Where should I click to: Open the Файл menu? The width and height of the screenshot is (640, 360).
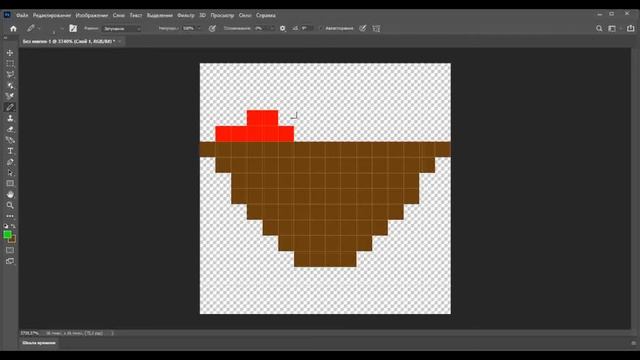[22, 16]
